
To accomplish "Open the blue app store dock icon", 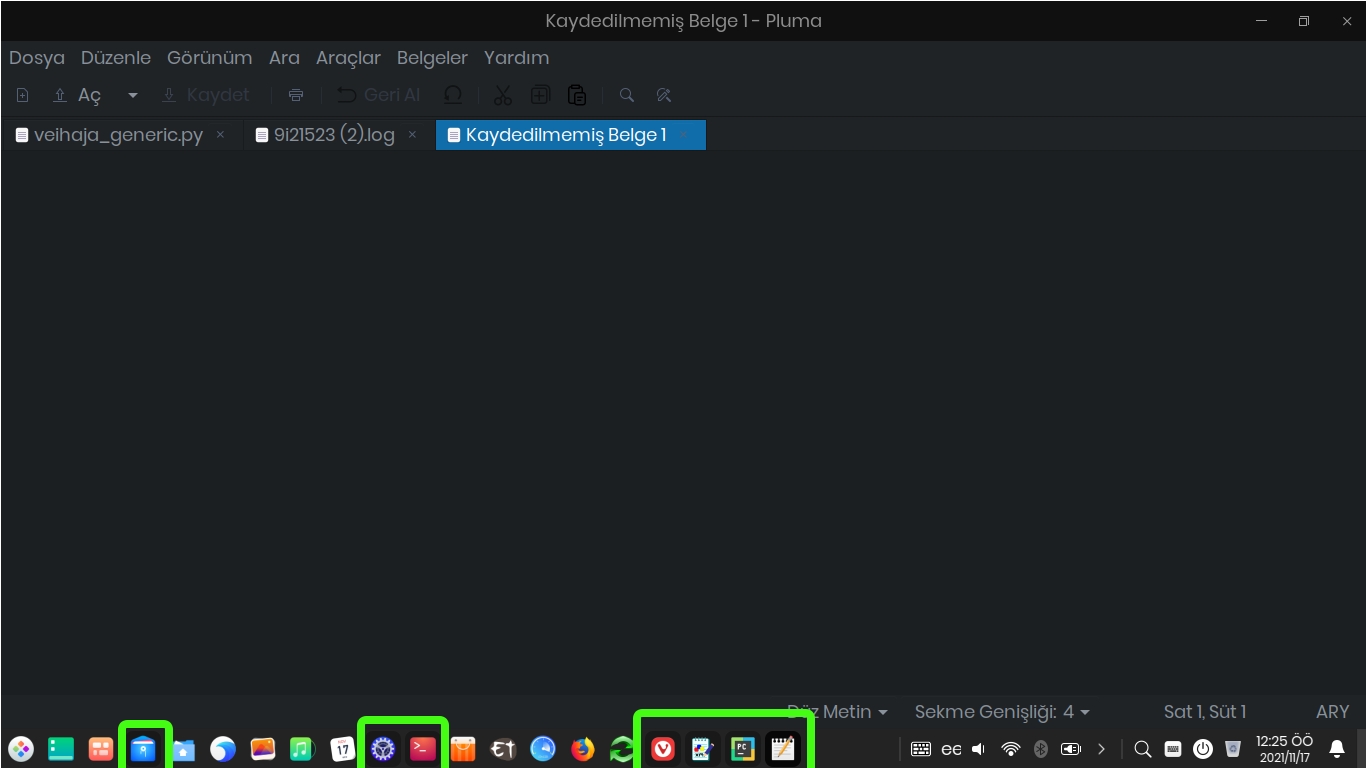I will (143, 748).
